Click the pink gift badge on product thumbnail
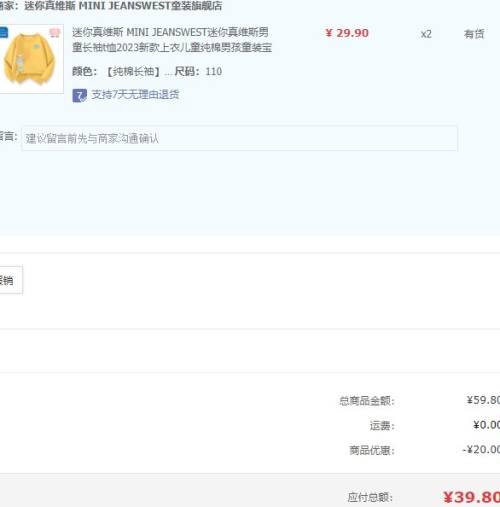Image resolution: width=500 pixels, height=507 pixels. click(55, 32)
